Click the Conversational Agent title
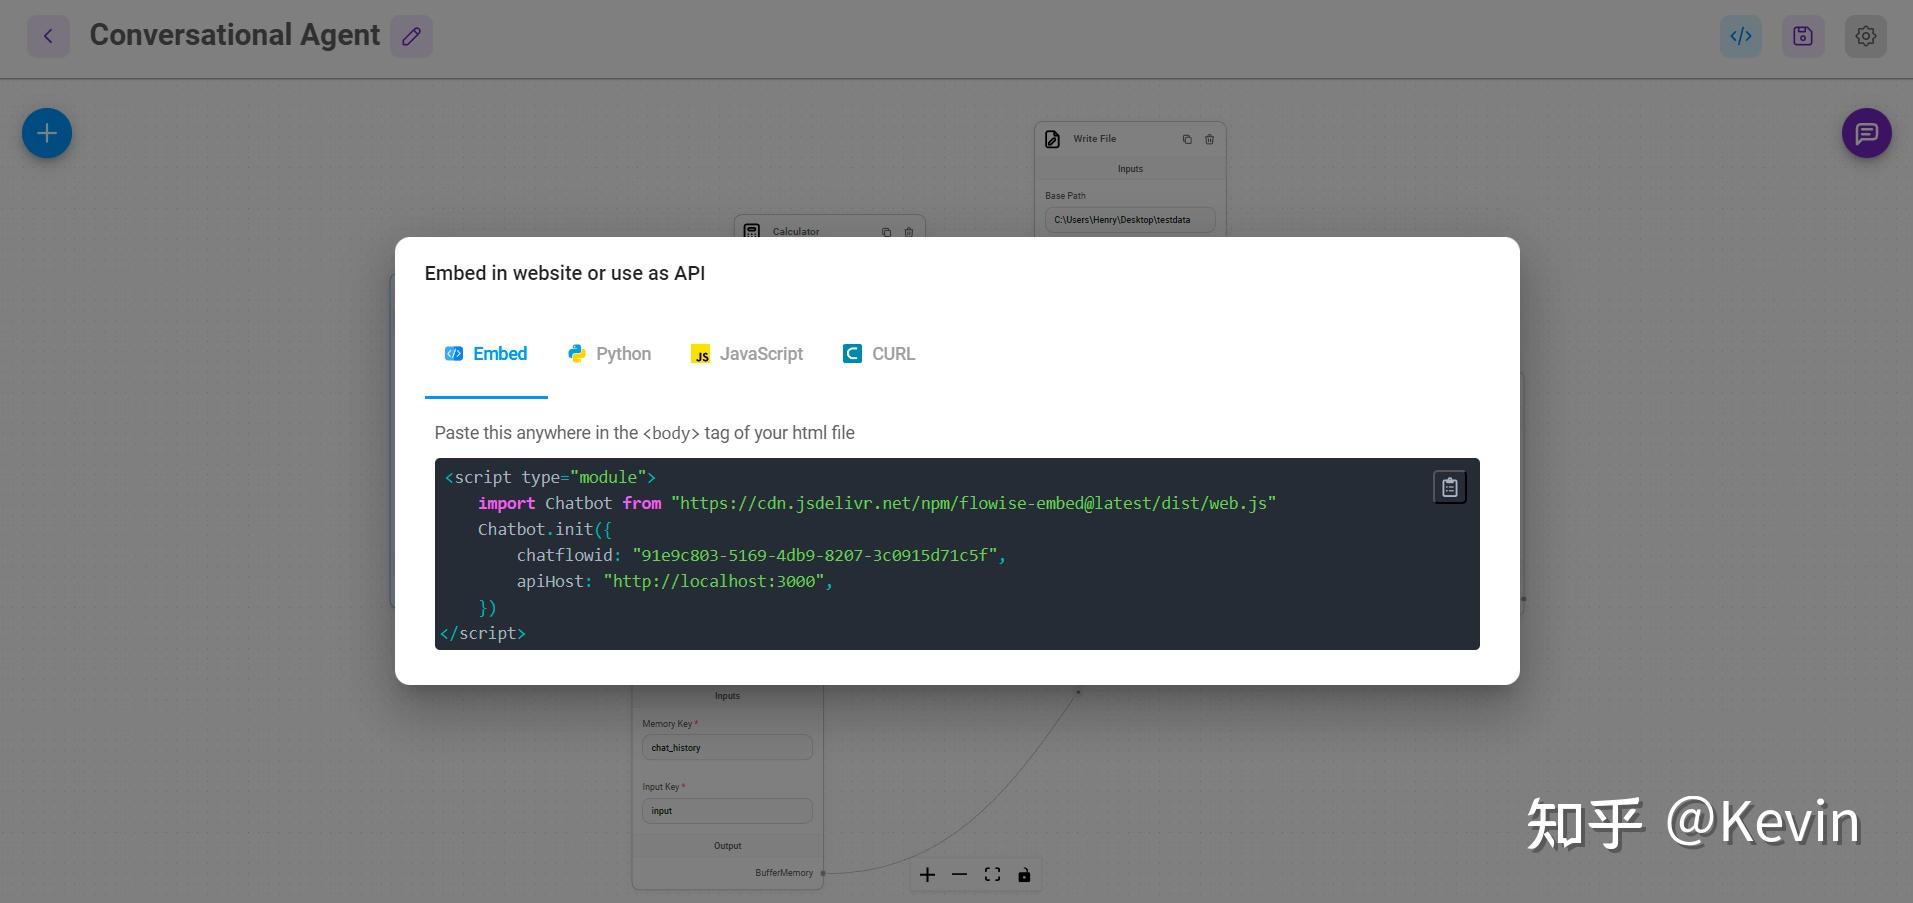 235,35
